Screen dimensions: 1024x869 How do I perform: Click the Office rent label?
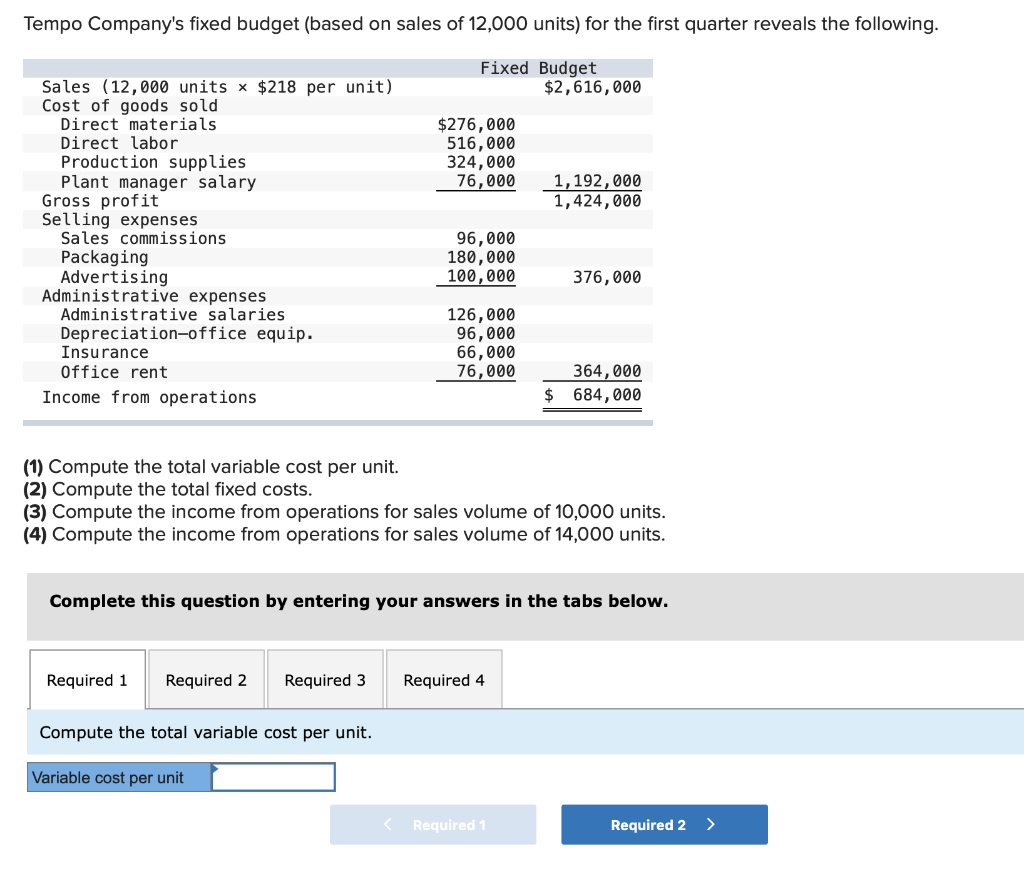pos(114,372)
